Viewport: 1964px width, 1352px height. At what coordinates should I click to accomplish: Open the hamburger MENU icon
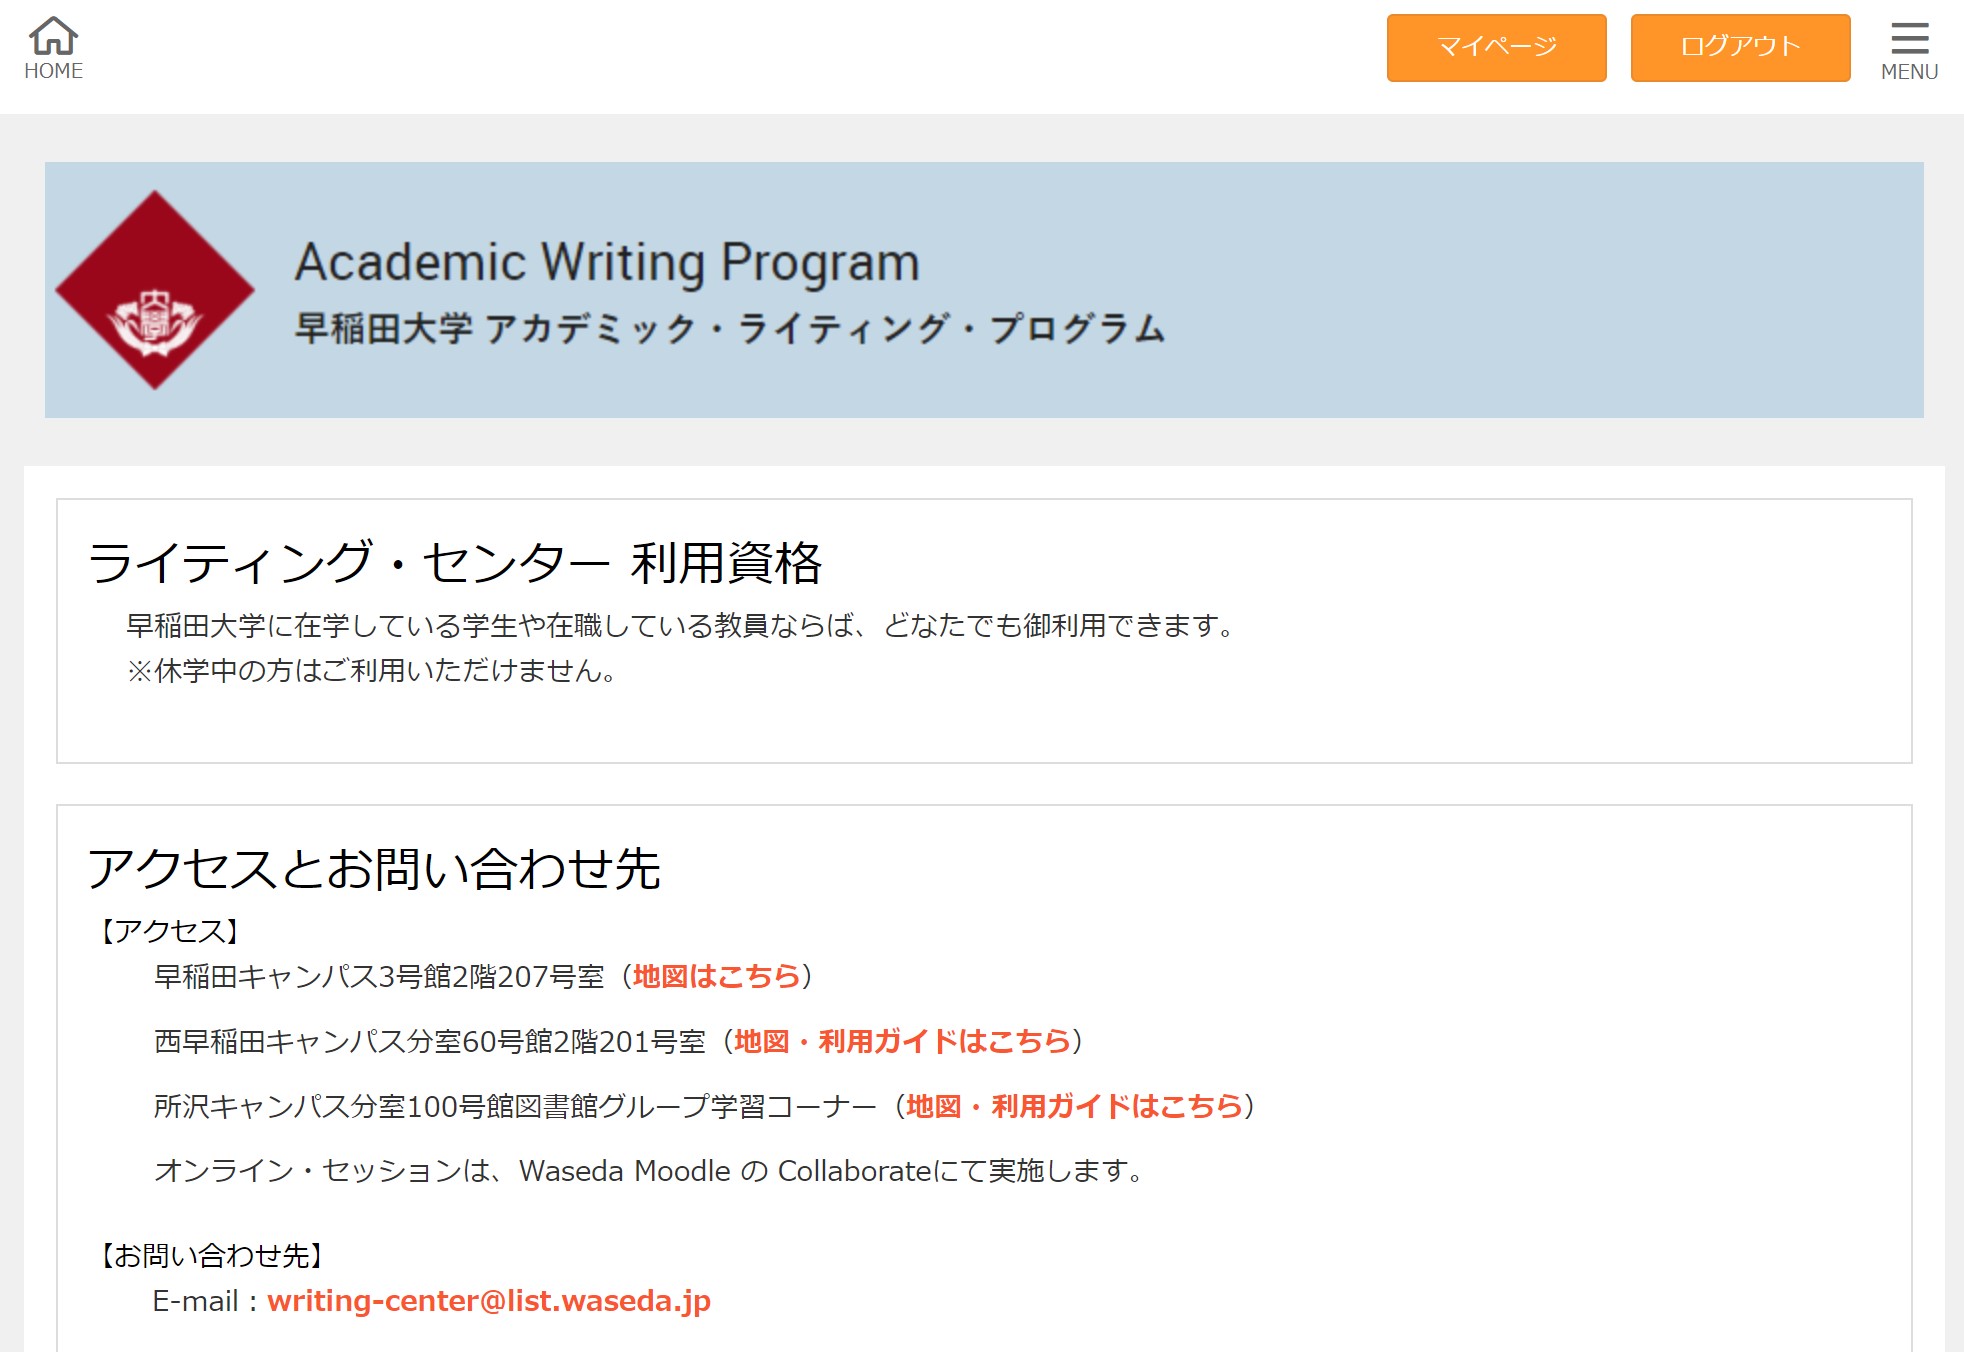[1909, 38]
